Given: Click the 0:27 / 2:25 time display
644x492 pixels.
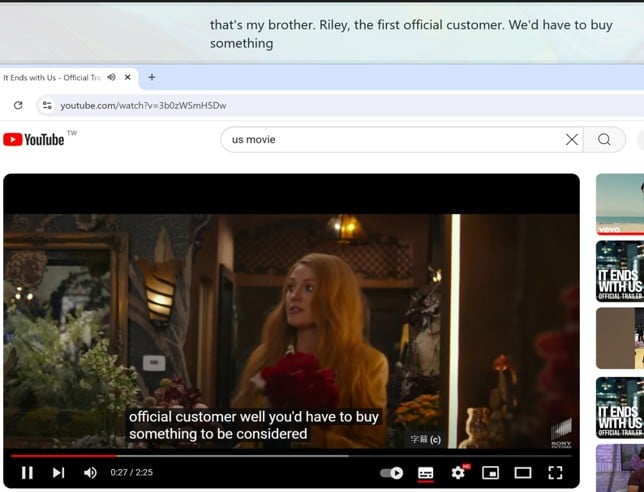Looking at the screenshot, I should pos(131,472).
